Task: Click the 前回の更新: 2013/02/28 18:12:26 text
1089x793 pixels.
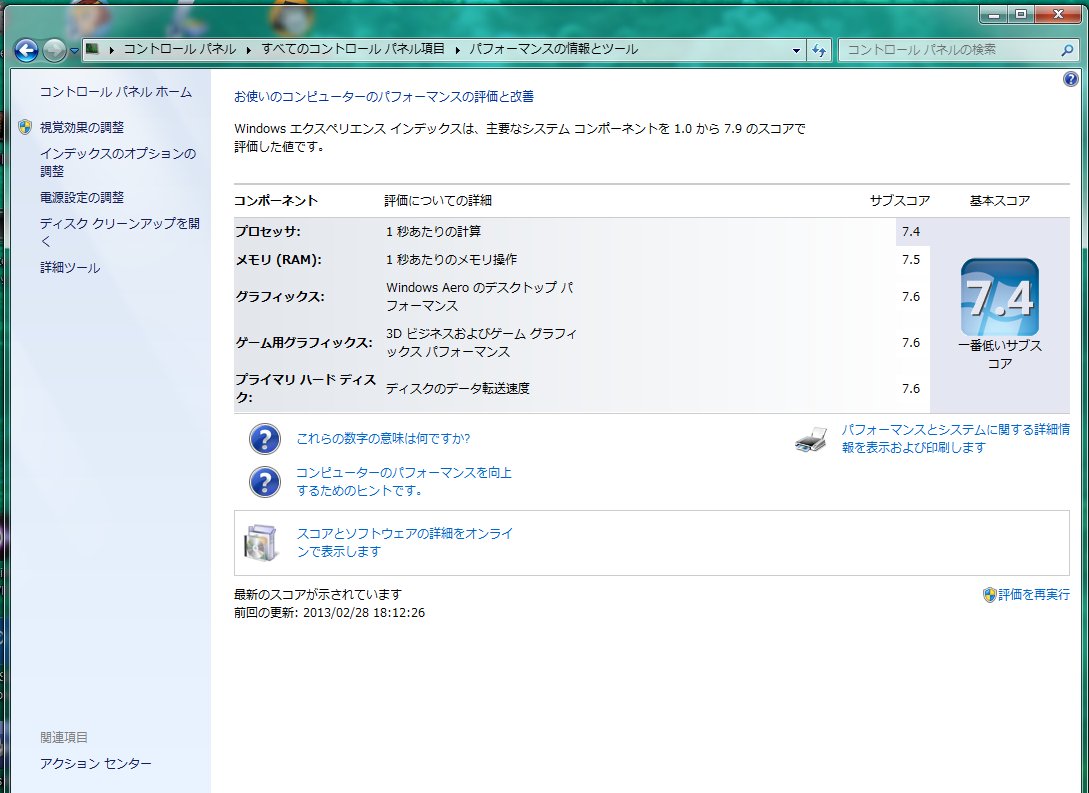Action: pyautogui.click(x=329, y=612)
